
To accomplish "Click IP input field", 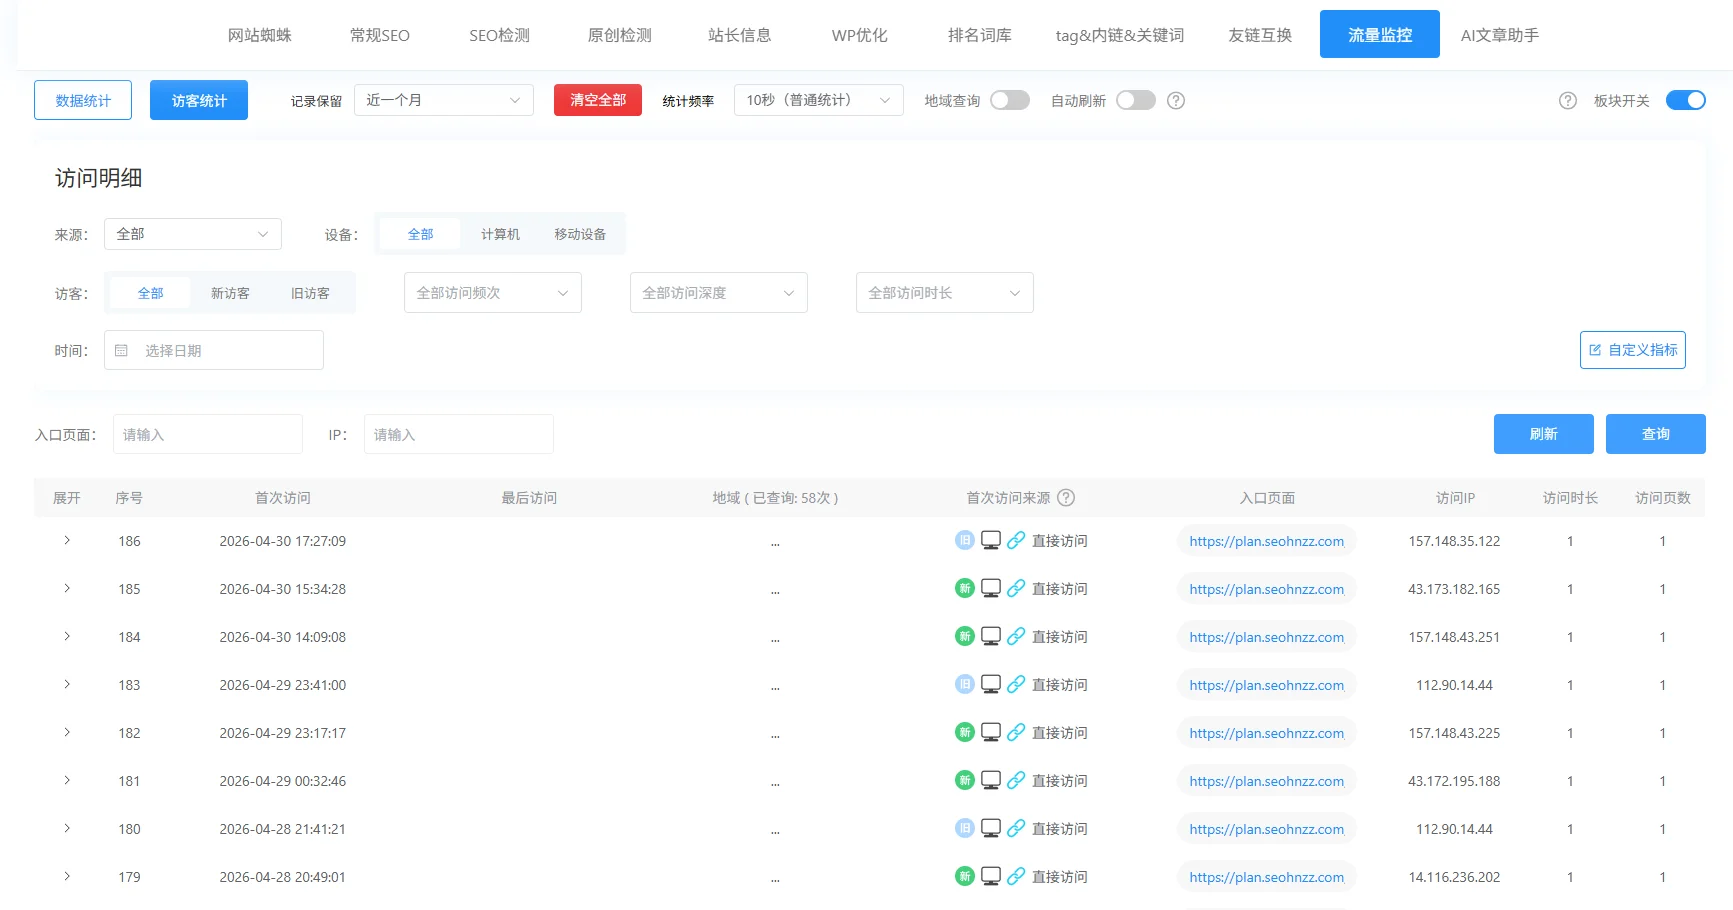I will pos(459,434).
